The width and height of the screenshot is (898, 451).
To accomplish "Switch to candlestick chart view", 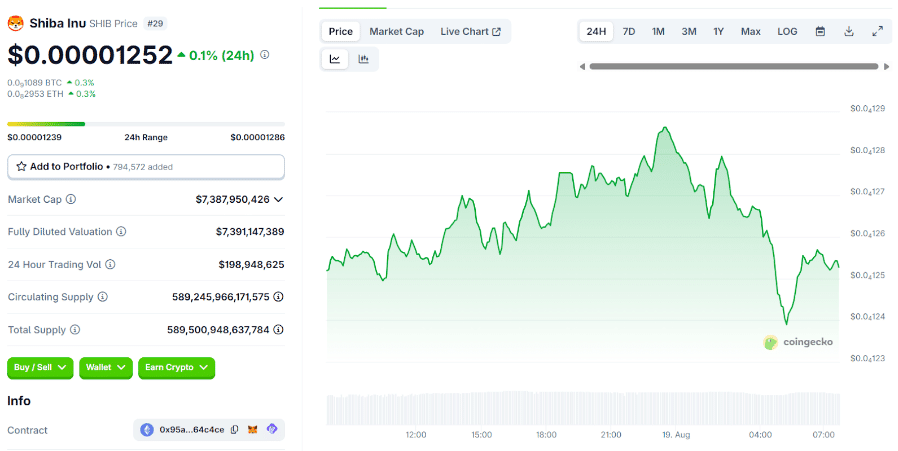I will point(363,59).
